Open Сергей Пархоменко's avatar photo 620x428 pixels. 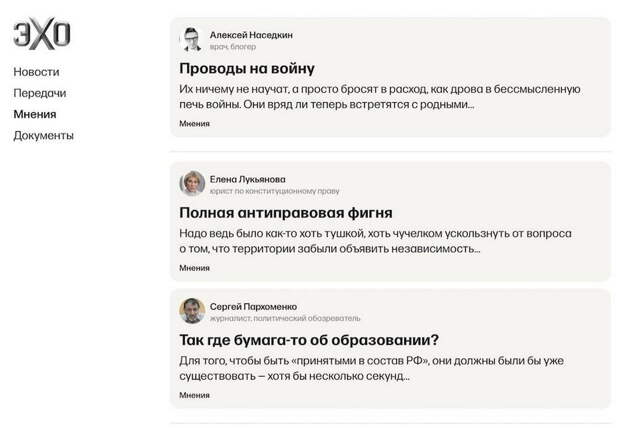click(x=192, y=311)
